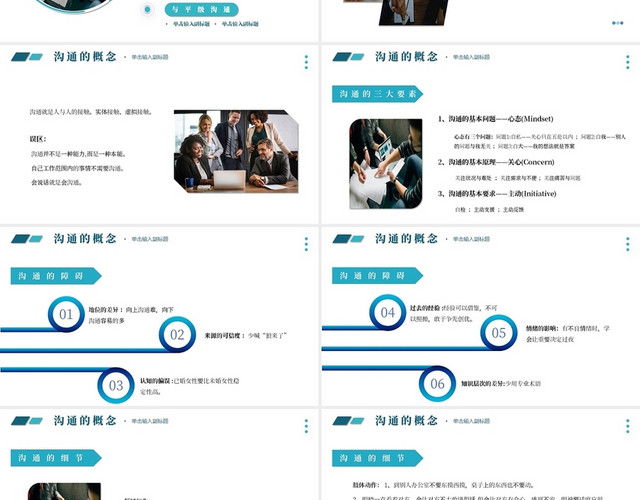Click the parallelogram logo on the team photo slide
This screenshot has height=500, width=640.
(x=27, y=57)
